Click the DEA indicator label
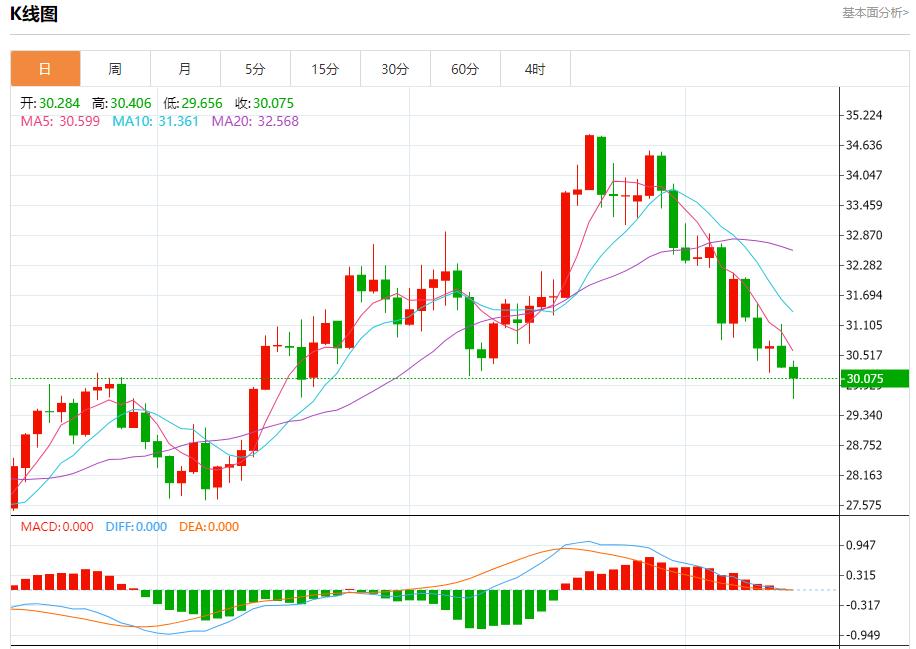Image resolution: width=916 pixels, height=649 pixels. click(209, 527)
